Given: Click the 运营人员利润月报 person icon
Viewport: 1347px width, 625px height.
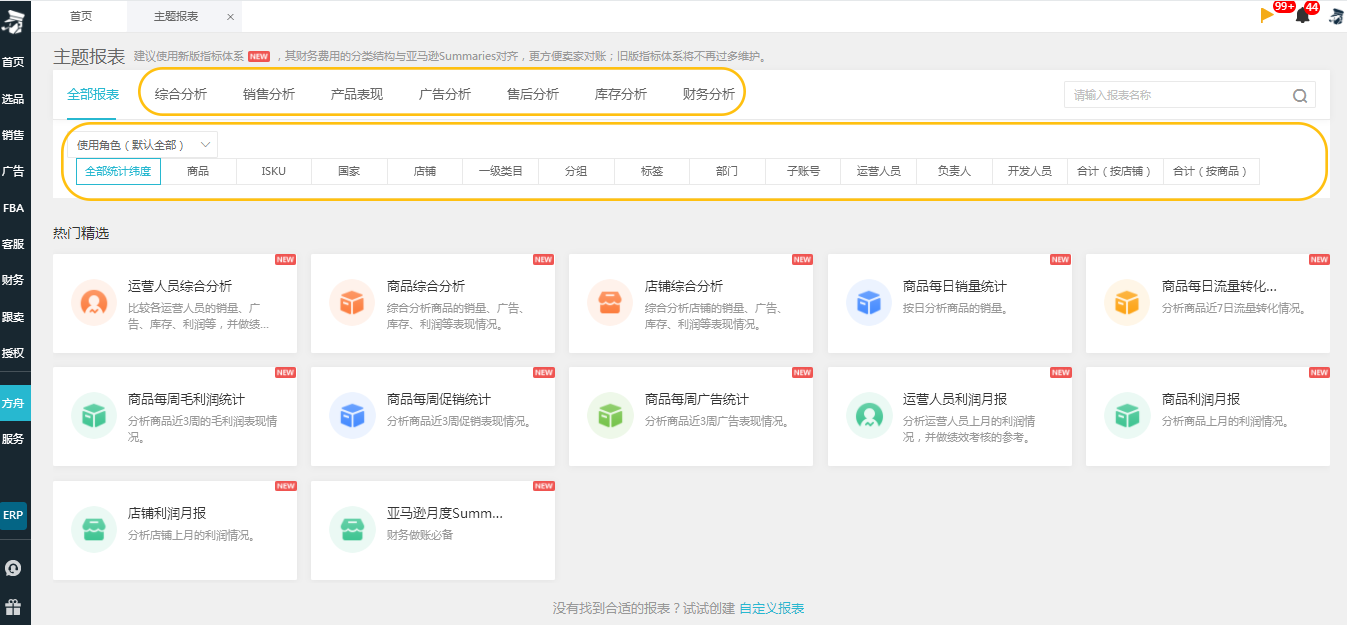Looking at the screenshot, I should [x=869, y=415].
